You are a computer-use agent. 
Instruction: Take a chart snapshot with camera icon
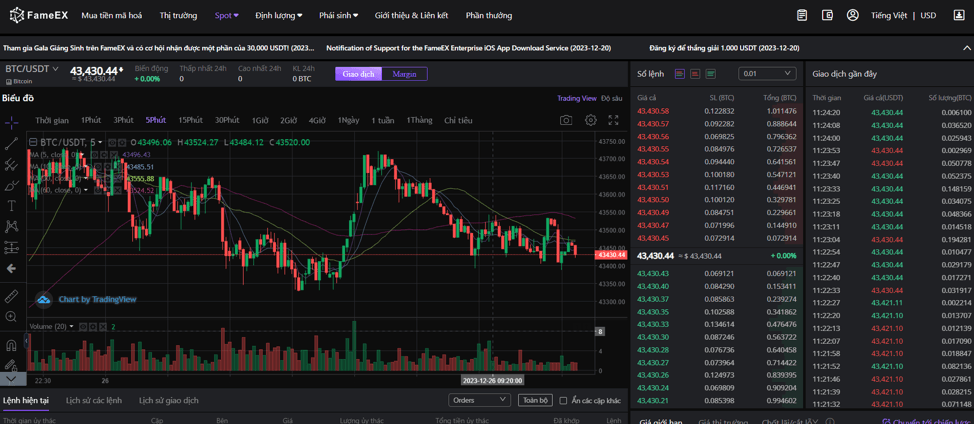click(x=566, y=120)
